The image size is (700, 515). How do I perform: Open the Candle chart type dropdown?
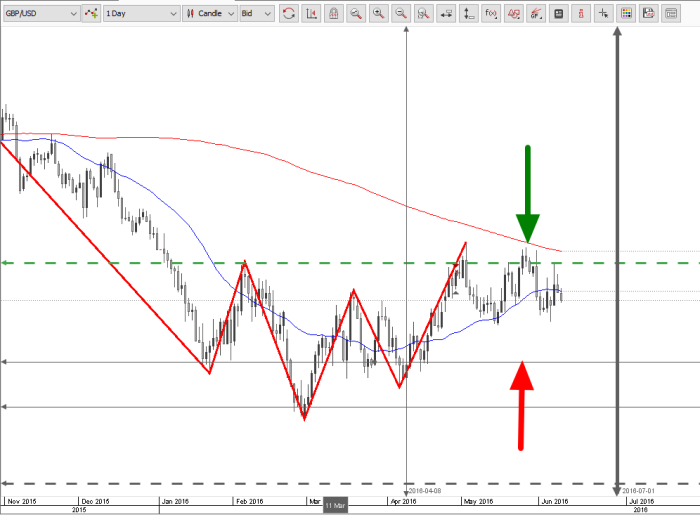[x=210, y=13]
